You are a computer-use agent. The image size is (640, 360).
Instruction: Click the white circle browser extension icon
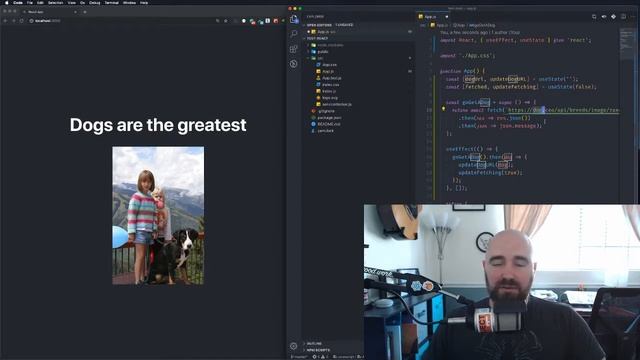[244, 21]
